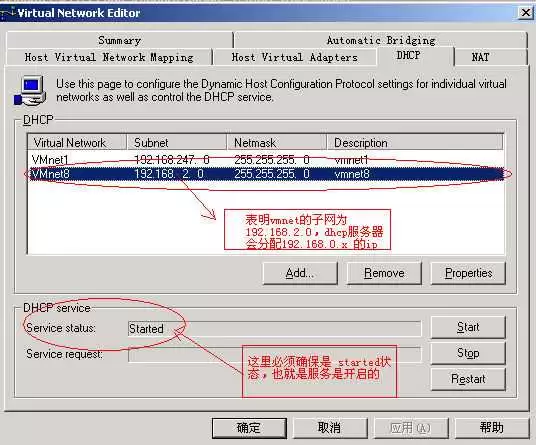This screenshot has height=445, width=536.
Task: Click the network computer icon beside description
Action: tap(30, 91)
